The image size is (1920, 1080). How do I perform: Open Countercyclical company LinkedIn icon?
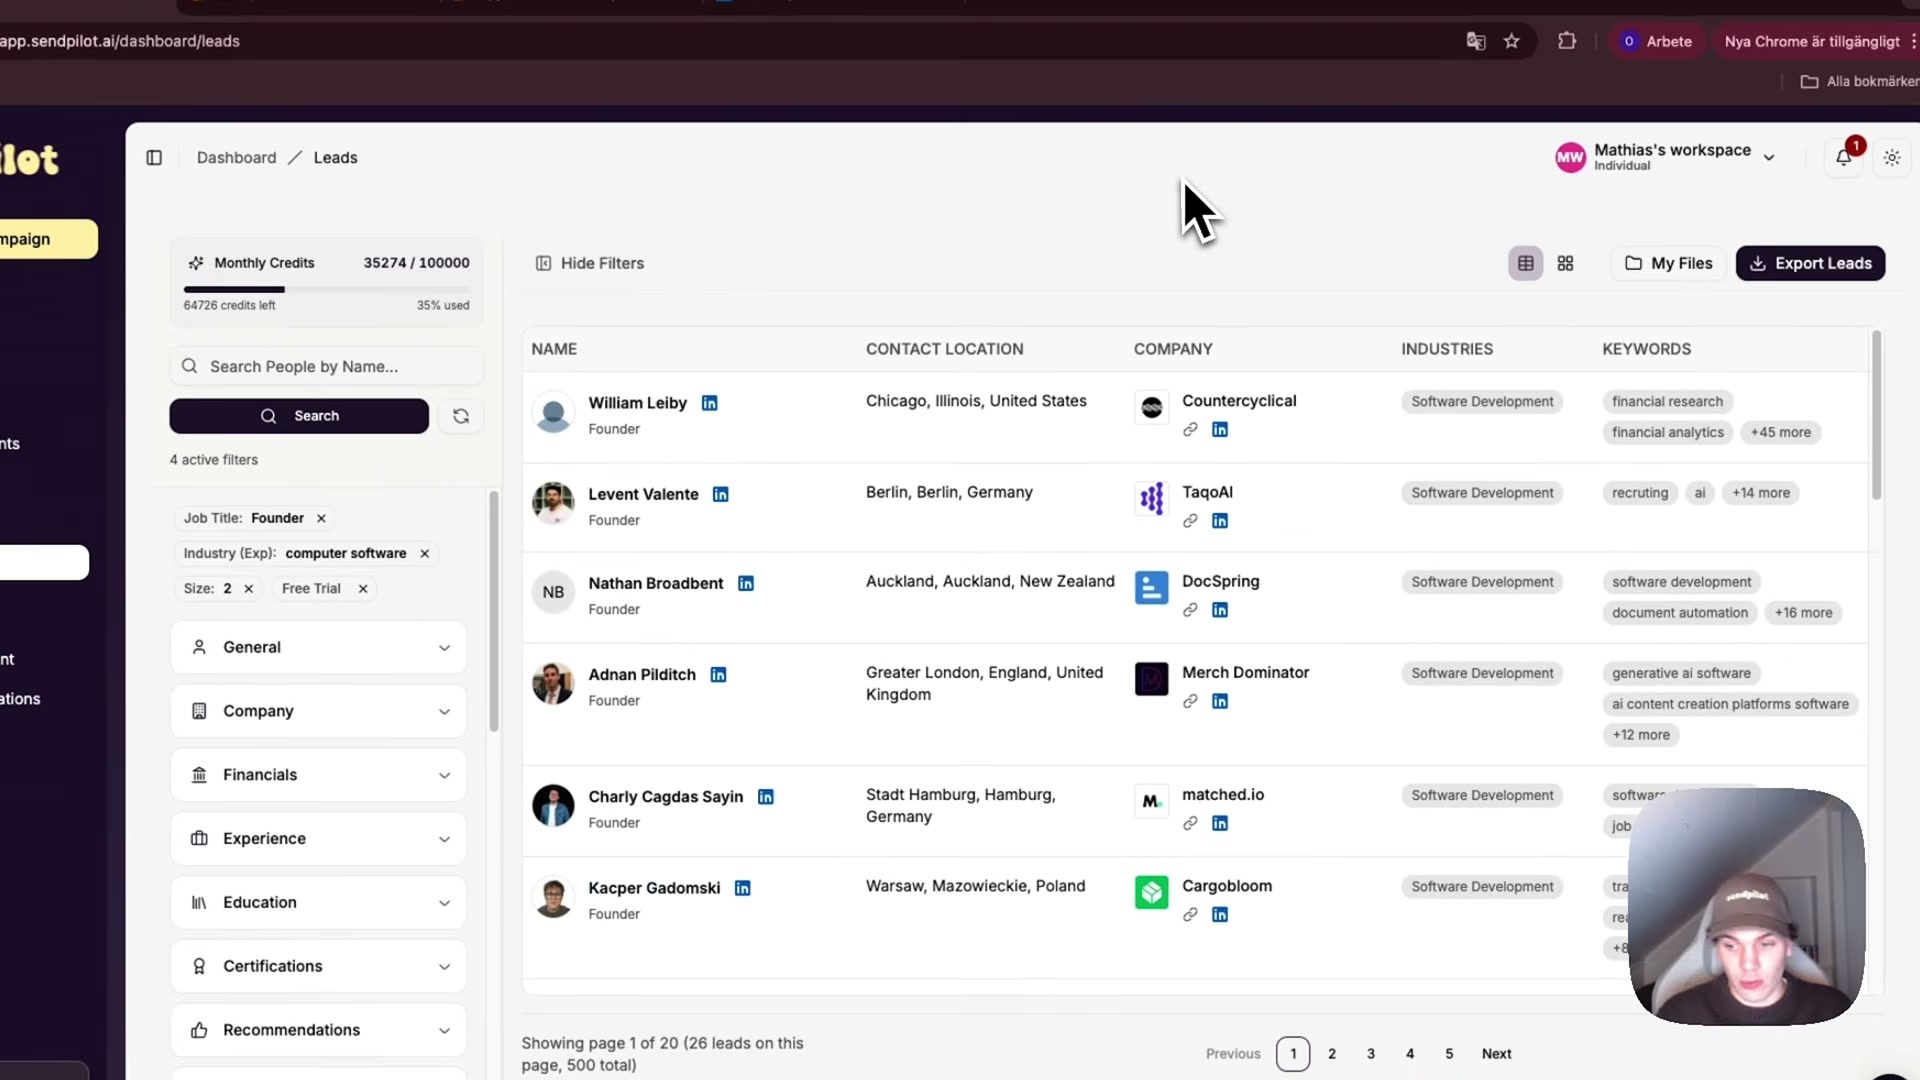pyautogui.click(x=1220, y=430)
